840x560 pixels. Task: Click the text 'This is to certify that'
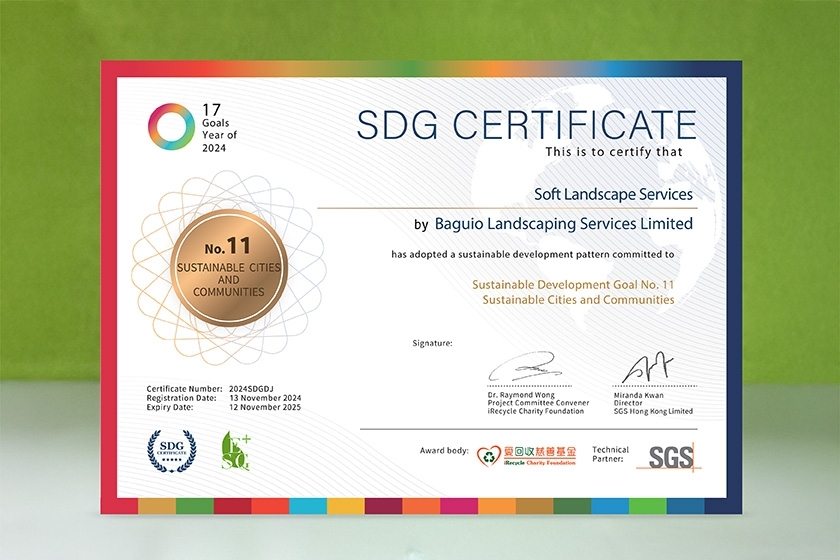[x=614, y=152]
